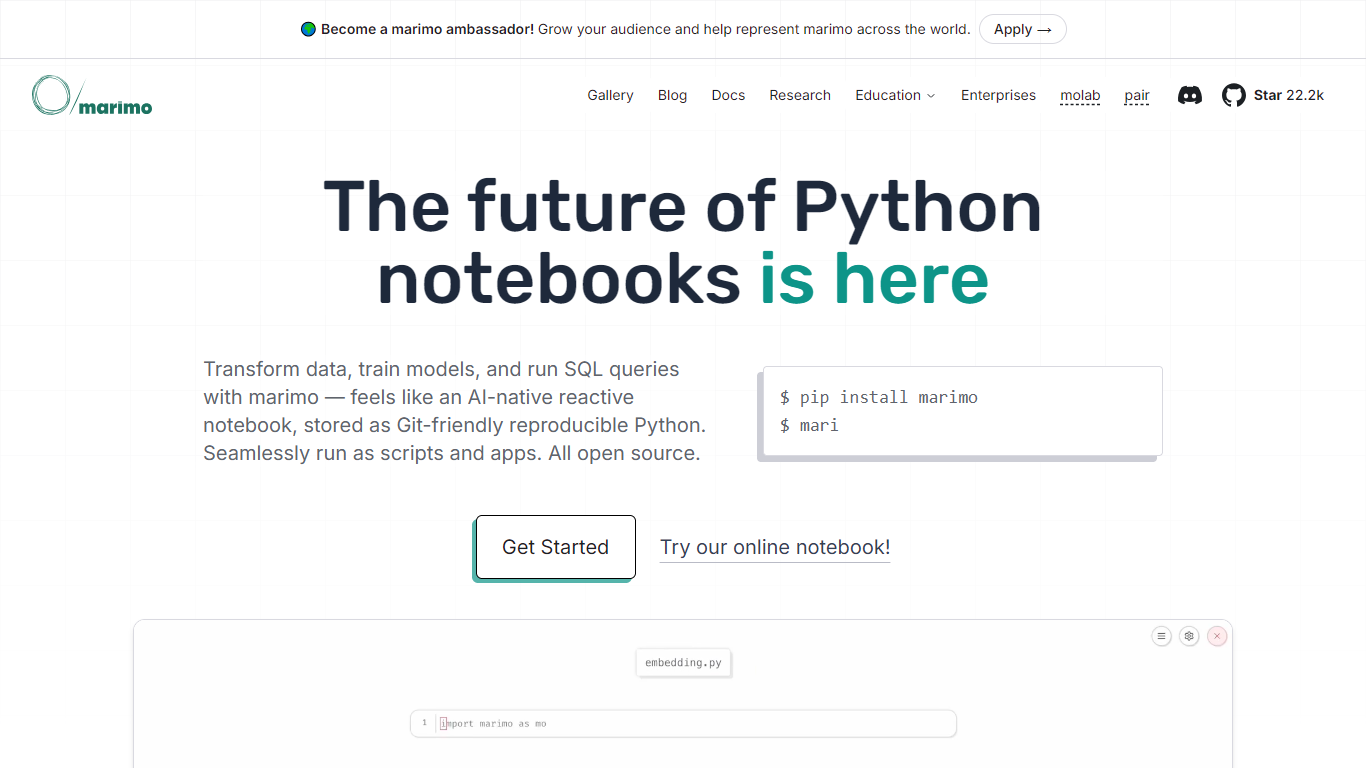Click Star 22.2k GitHub count
1366x768 pixels.
(x=1288, y=95)
